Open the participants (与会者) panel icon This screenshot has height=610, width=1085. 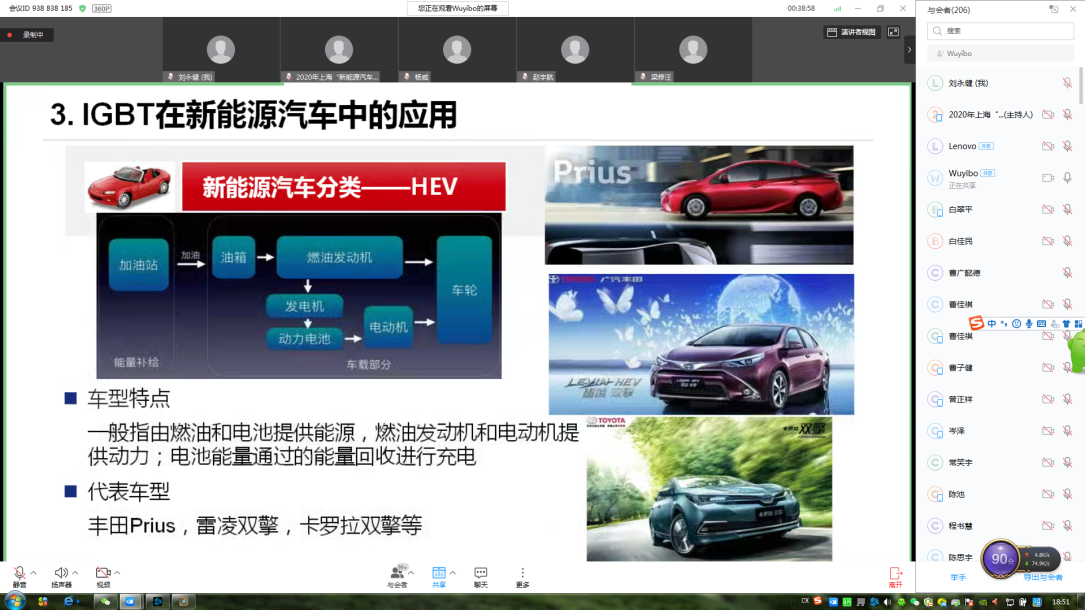398,573
